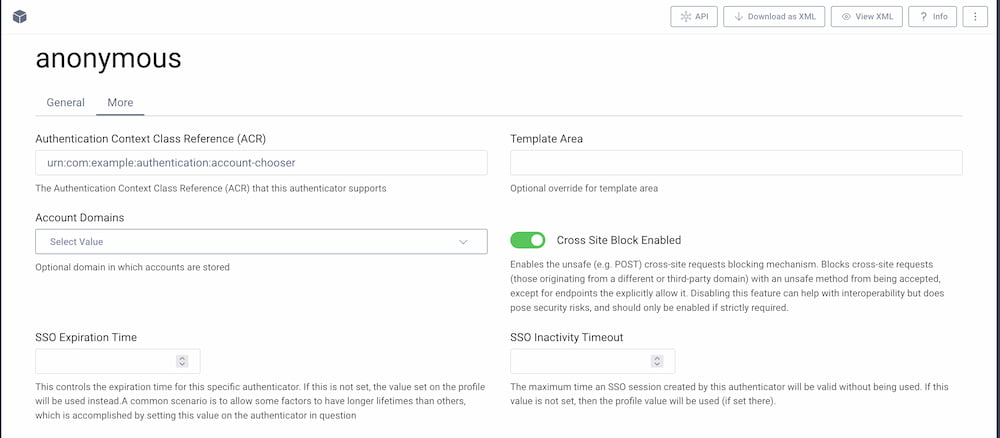Click Download as XML button
The width and height of the screenshot is (1000, 438).
[774, 17]
